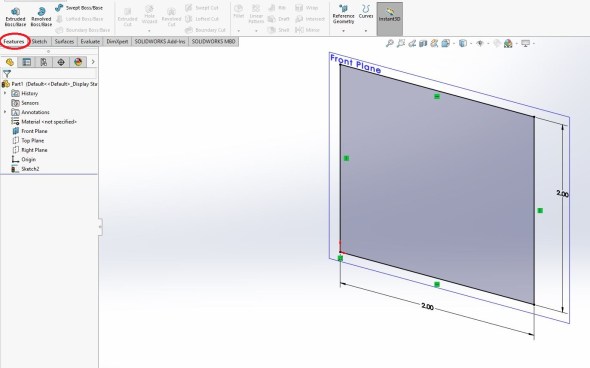Open Fillet dropdown arrow
The width and height of the screenshot is (590, 368).
click(239, 31)
